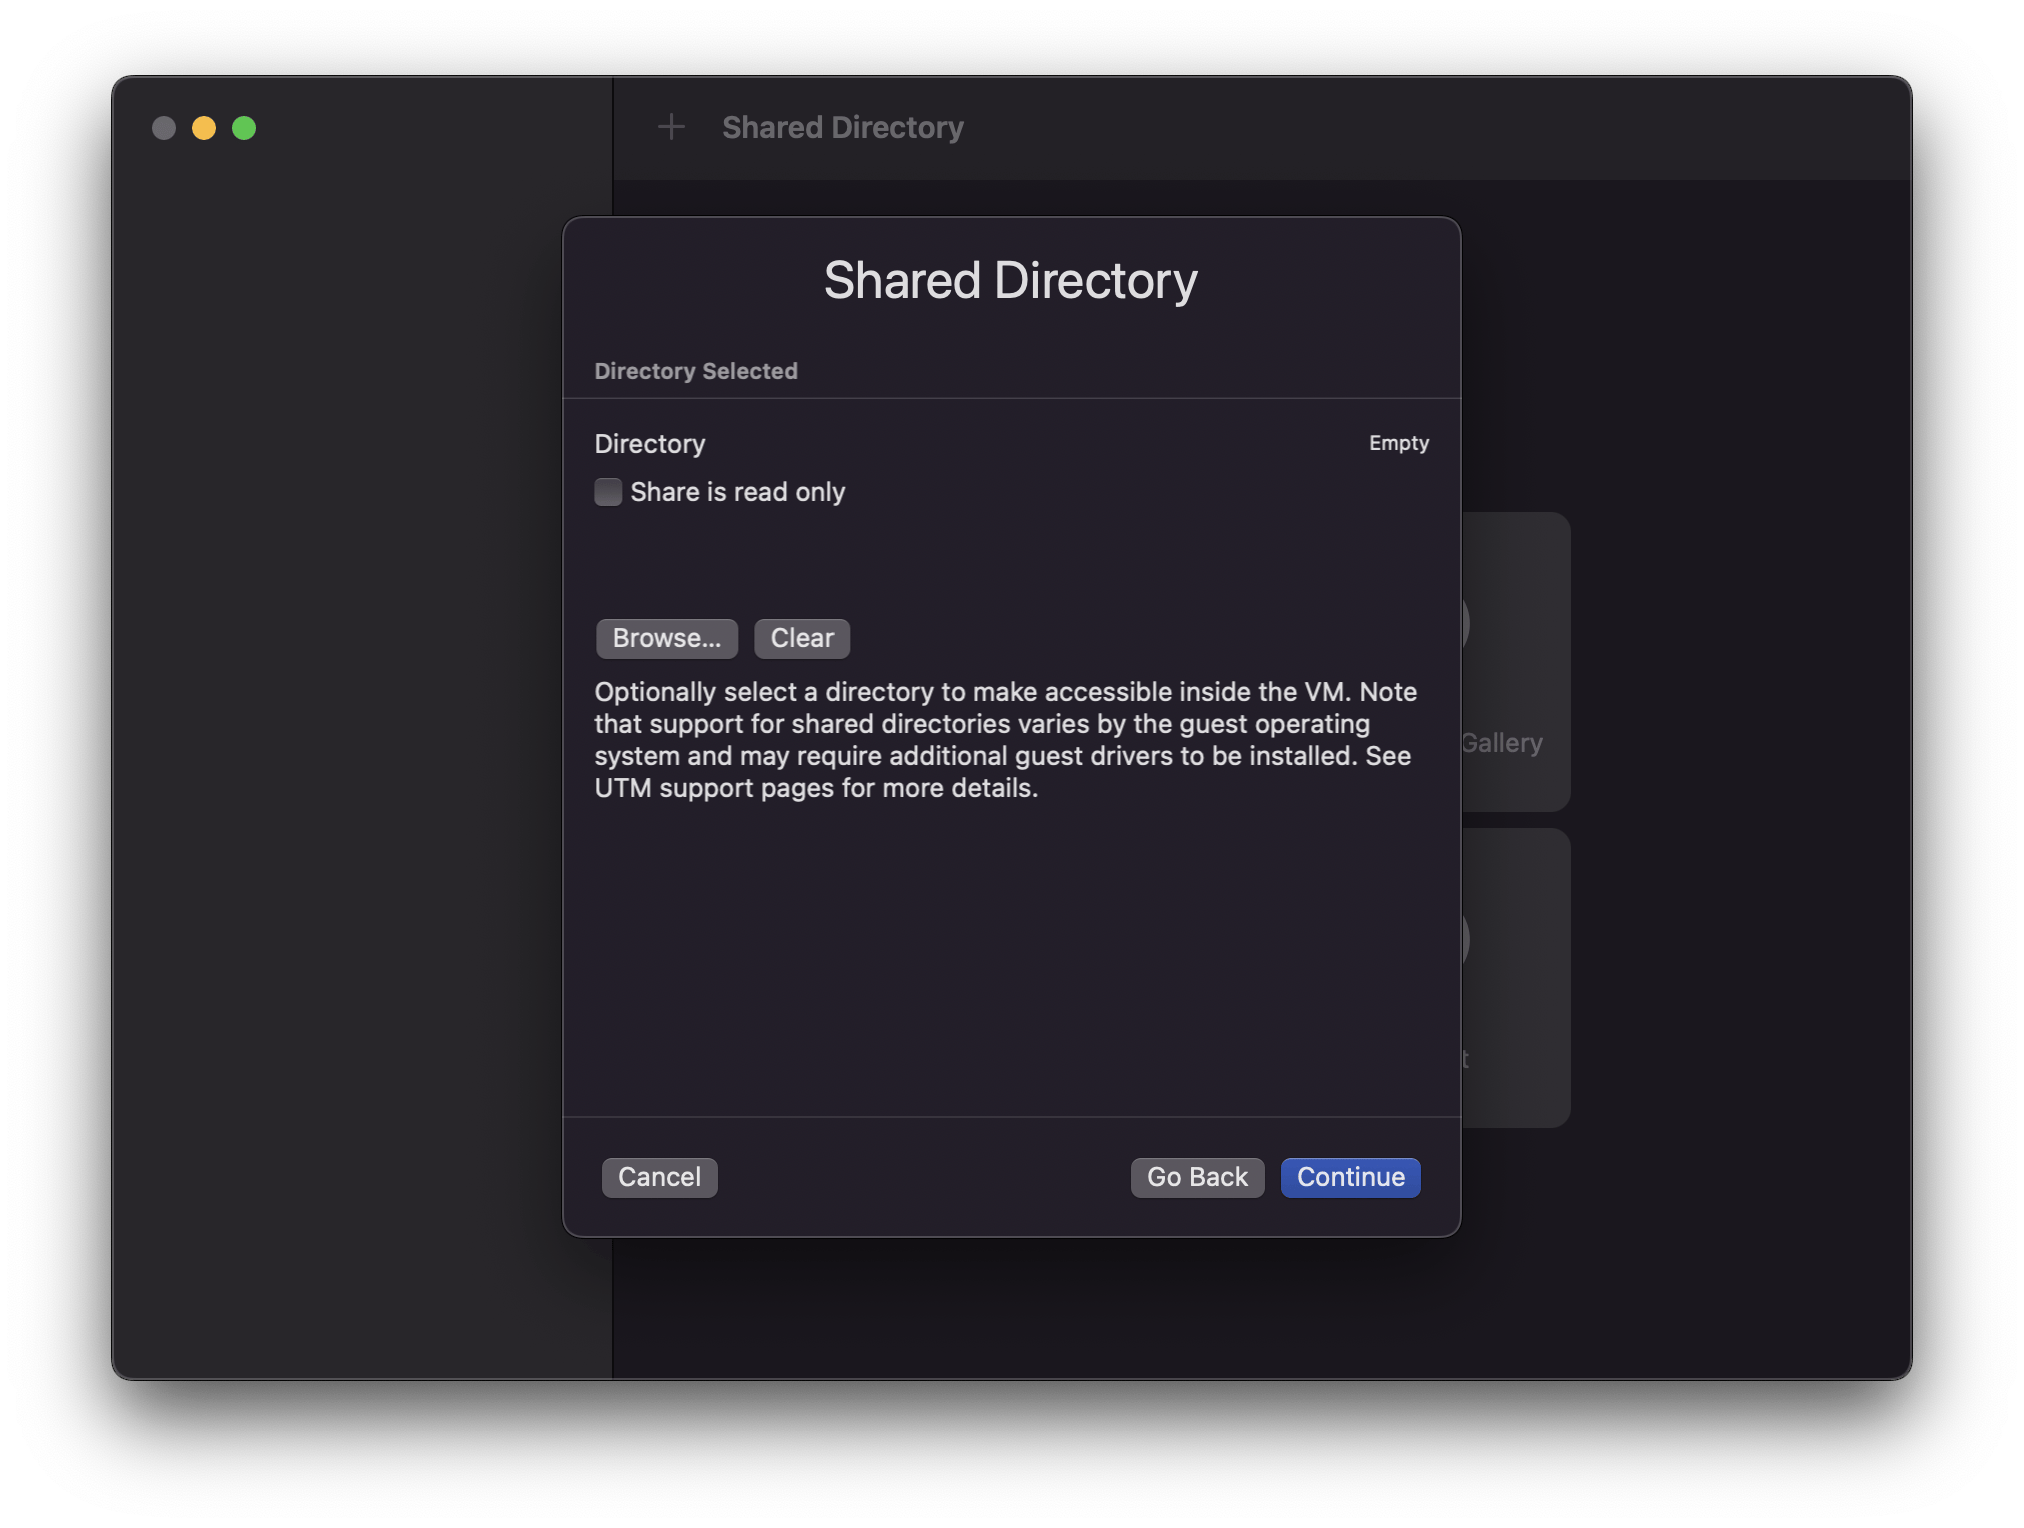Cancel the Shared Directory wizard
Viewport: 2024px width, 1528px height.
click(659, 1177)
